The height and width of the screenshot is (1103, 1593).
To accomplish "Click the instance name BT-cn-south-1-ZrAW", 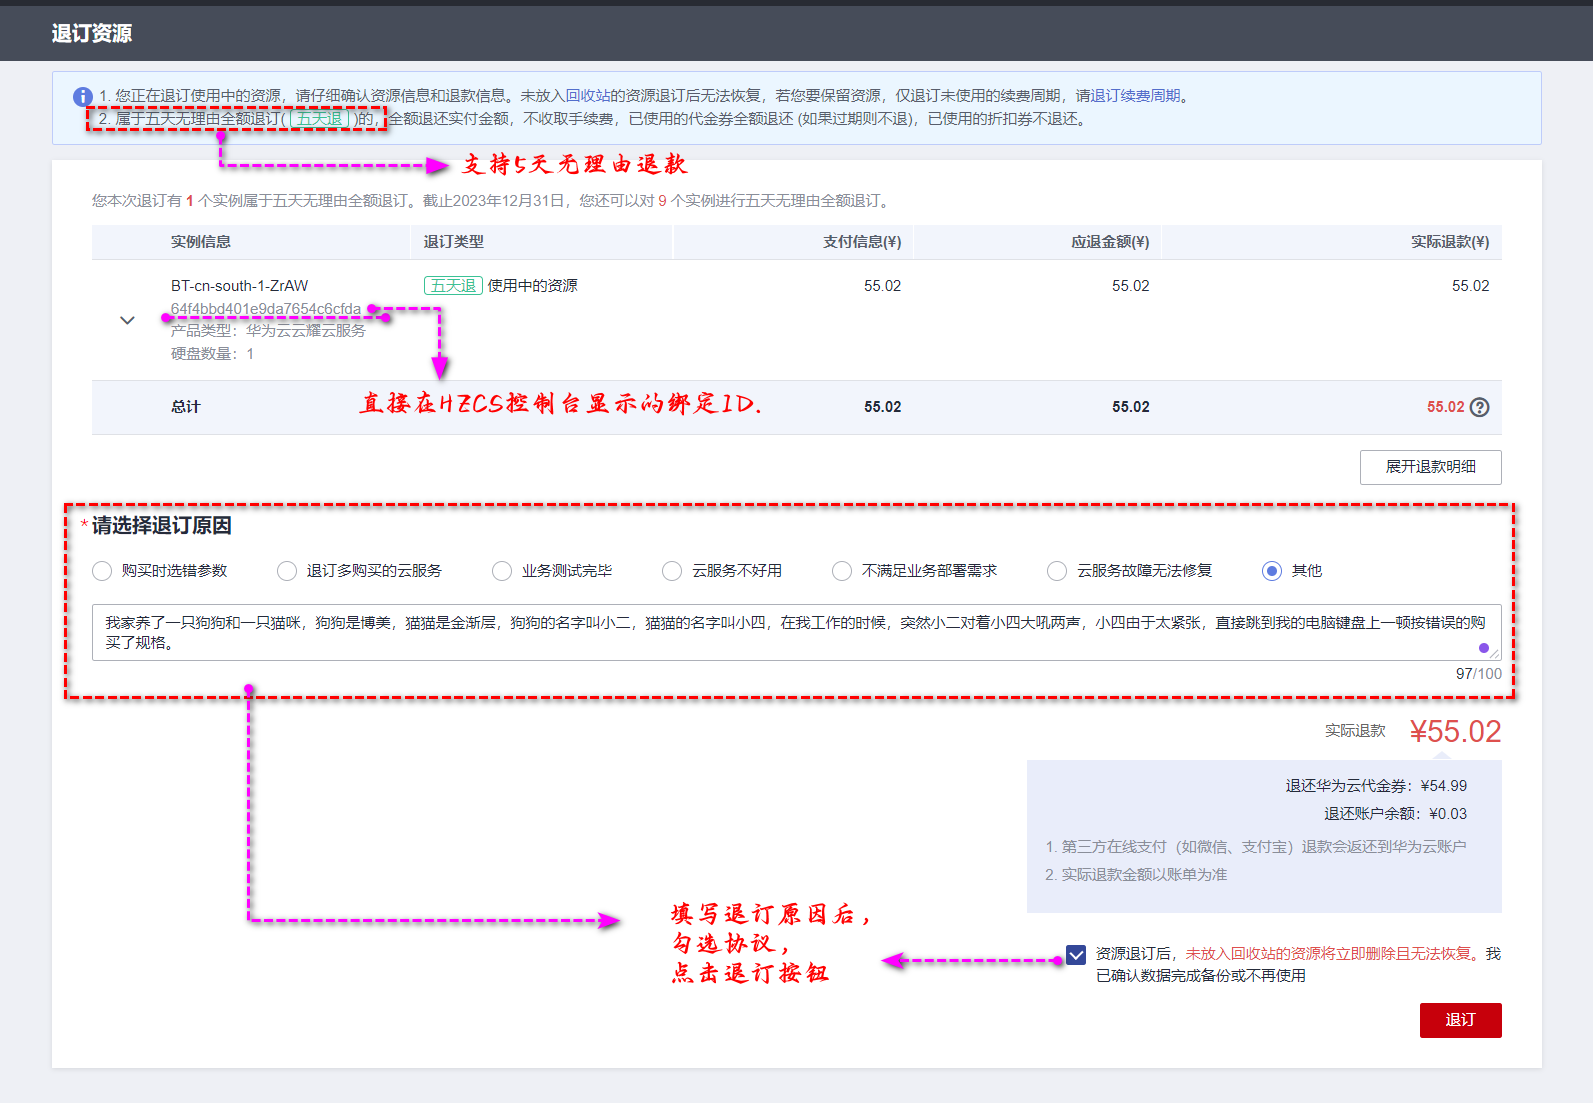I will (240, 286).
